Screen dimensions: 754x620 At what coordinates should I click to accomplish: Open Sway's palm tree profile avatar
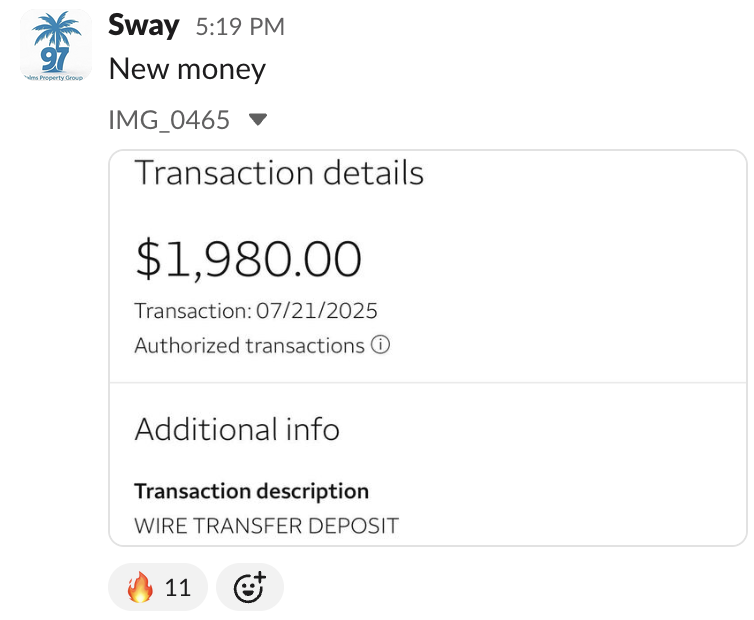pos(56,46)
